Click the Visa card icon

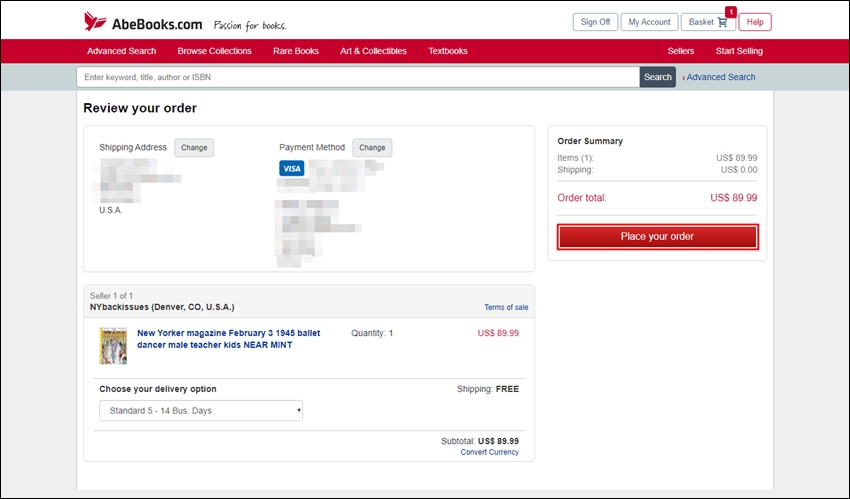coord(292,169)
